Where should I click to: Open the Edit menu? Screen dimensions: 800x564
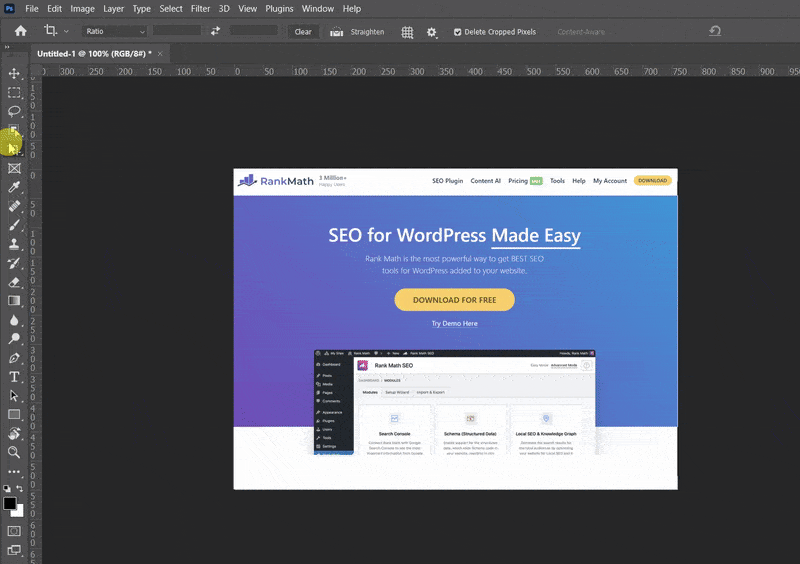[54, 9]
